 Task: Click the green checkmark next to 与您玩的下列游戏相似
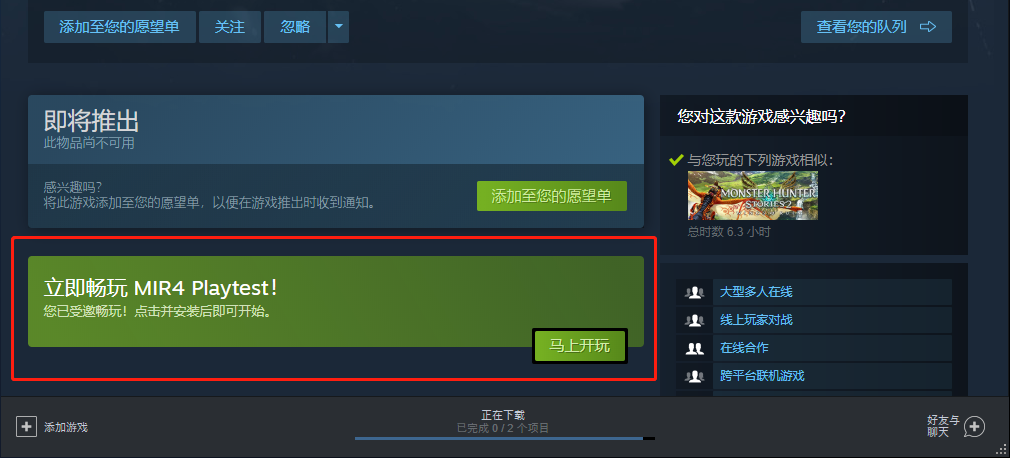676,160
